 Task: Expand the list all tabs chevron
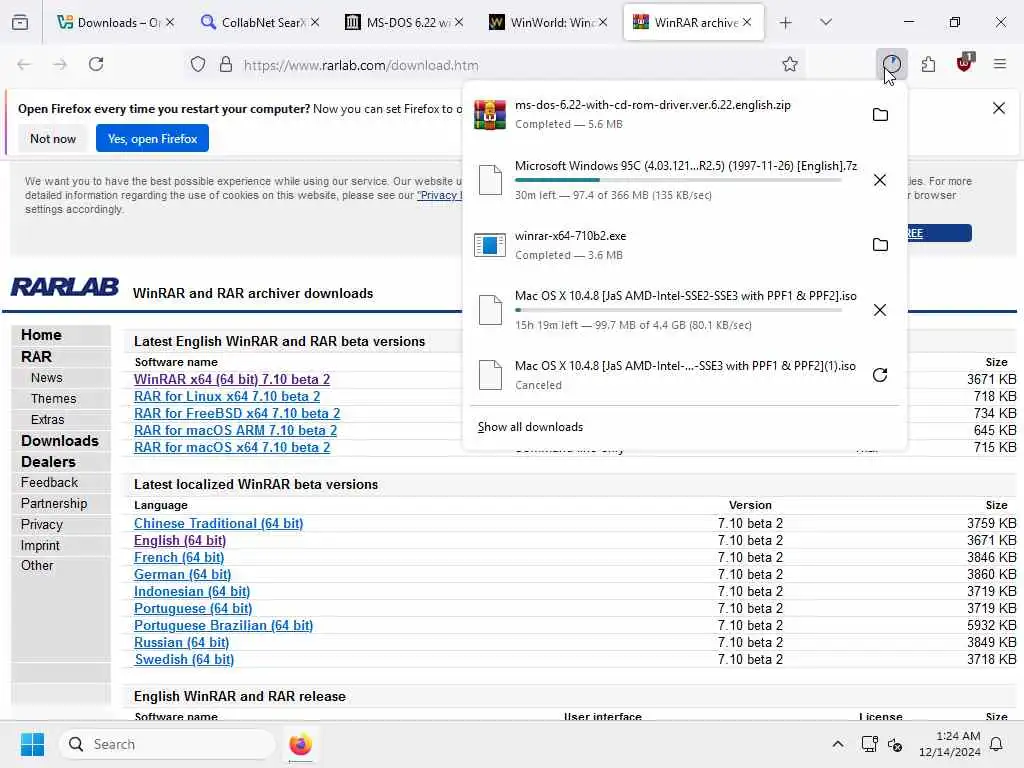coord(826,23)
